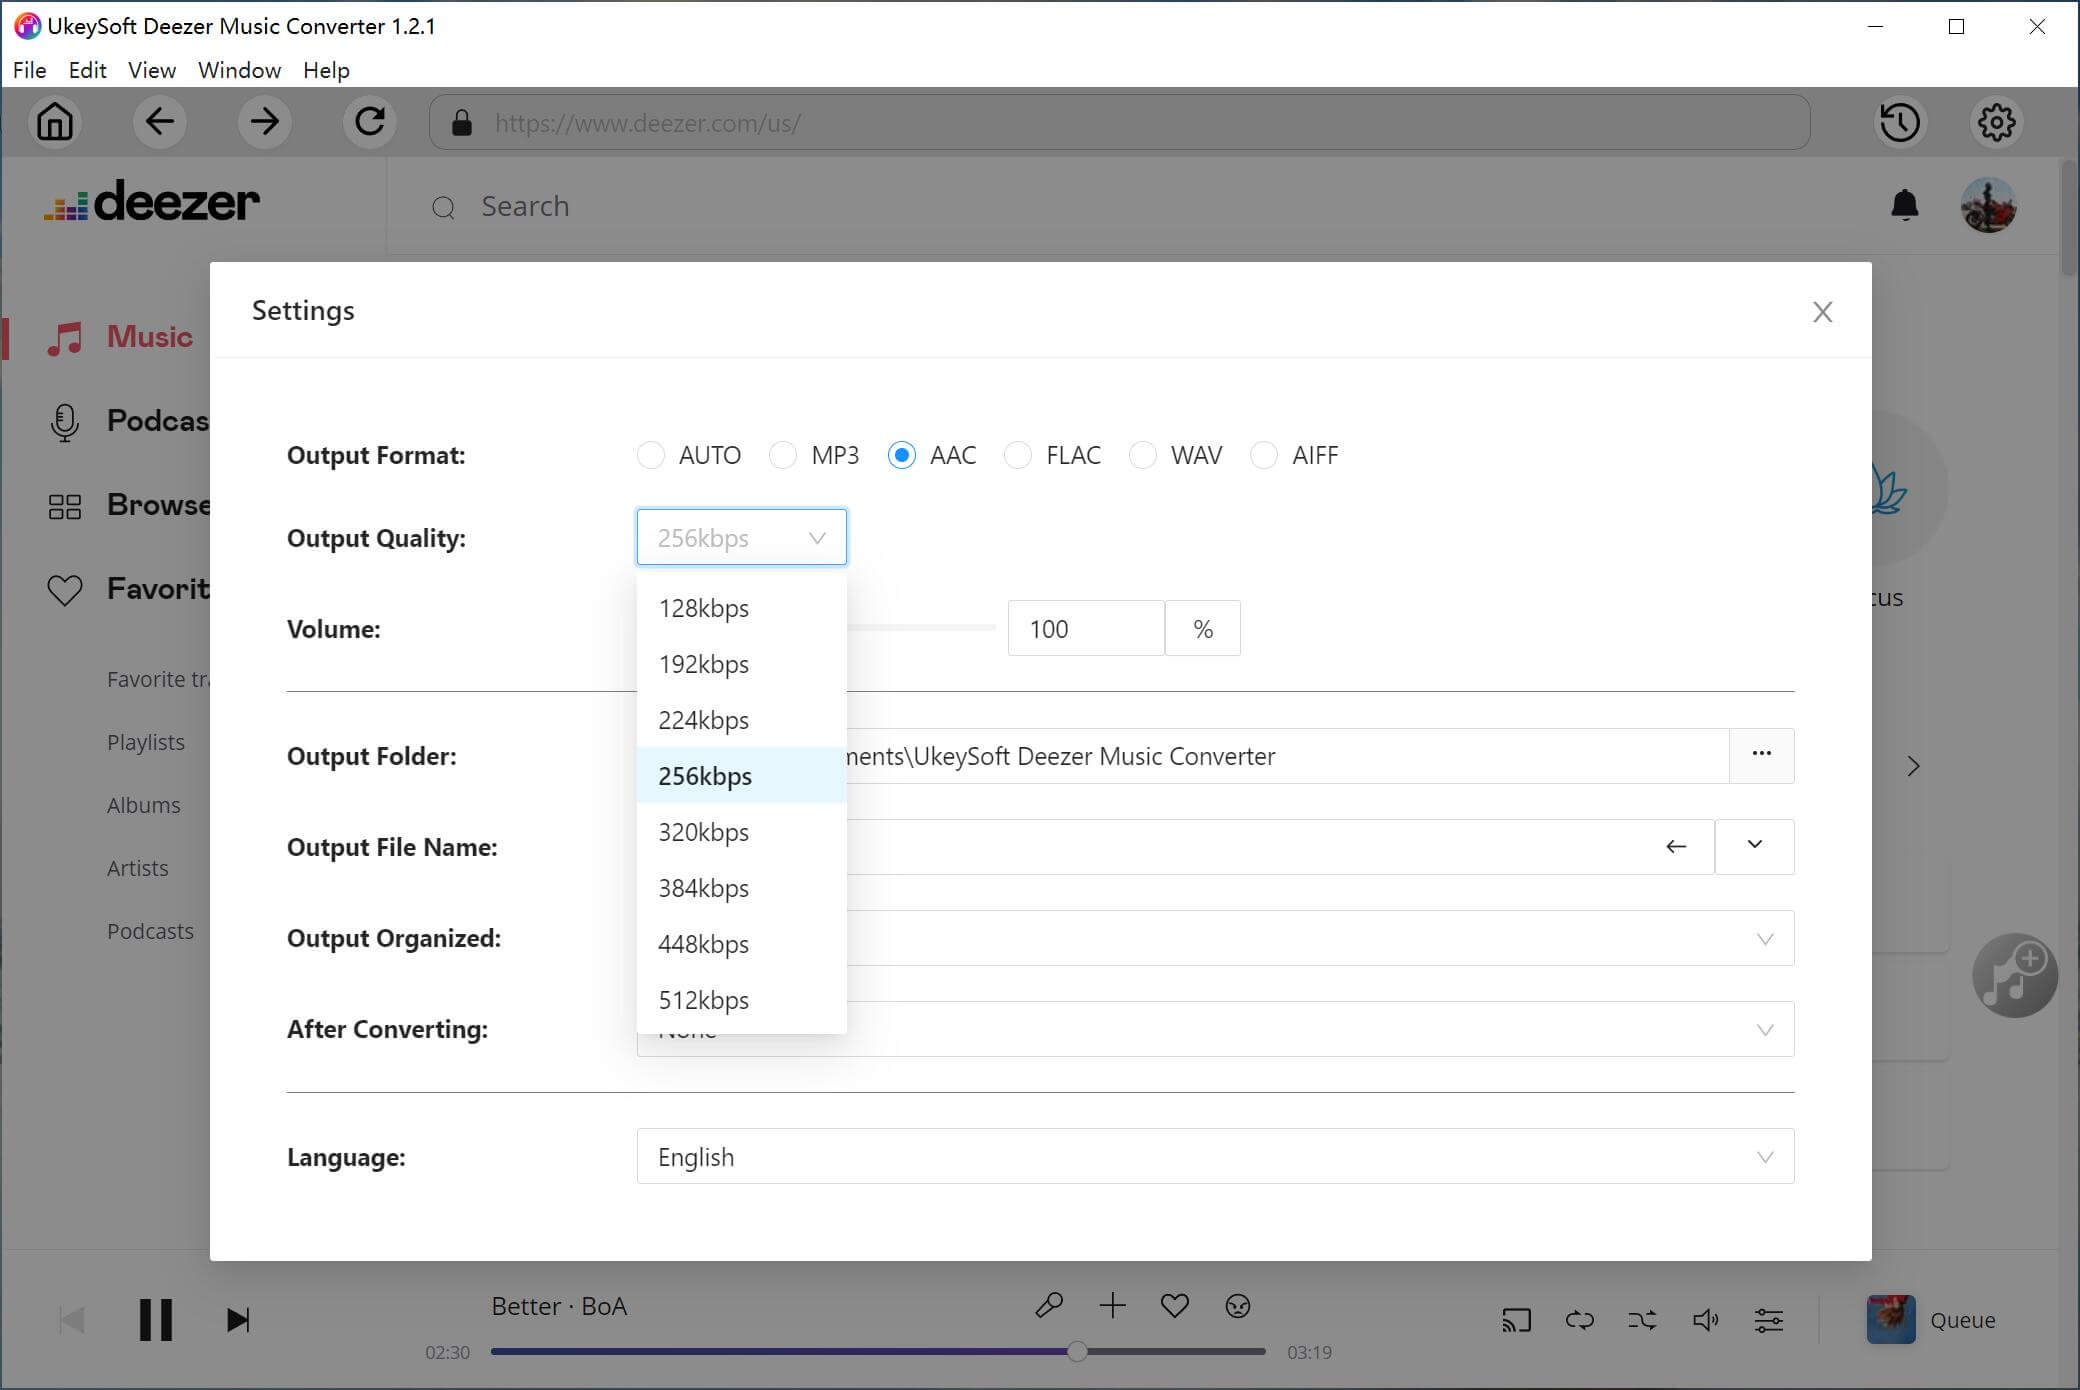2080x1390 pixels.
Task: Click the volume speaker icon
Action: 1705,1320
